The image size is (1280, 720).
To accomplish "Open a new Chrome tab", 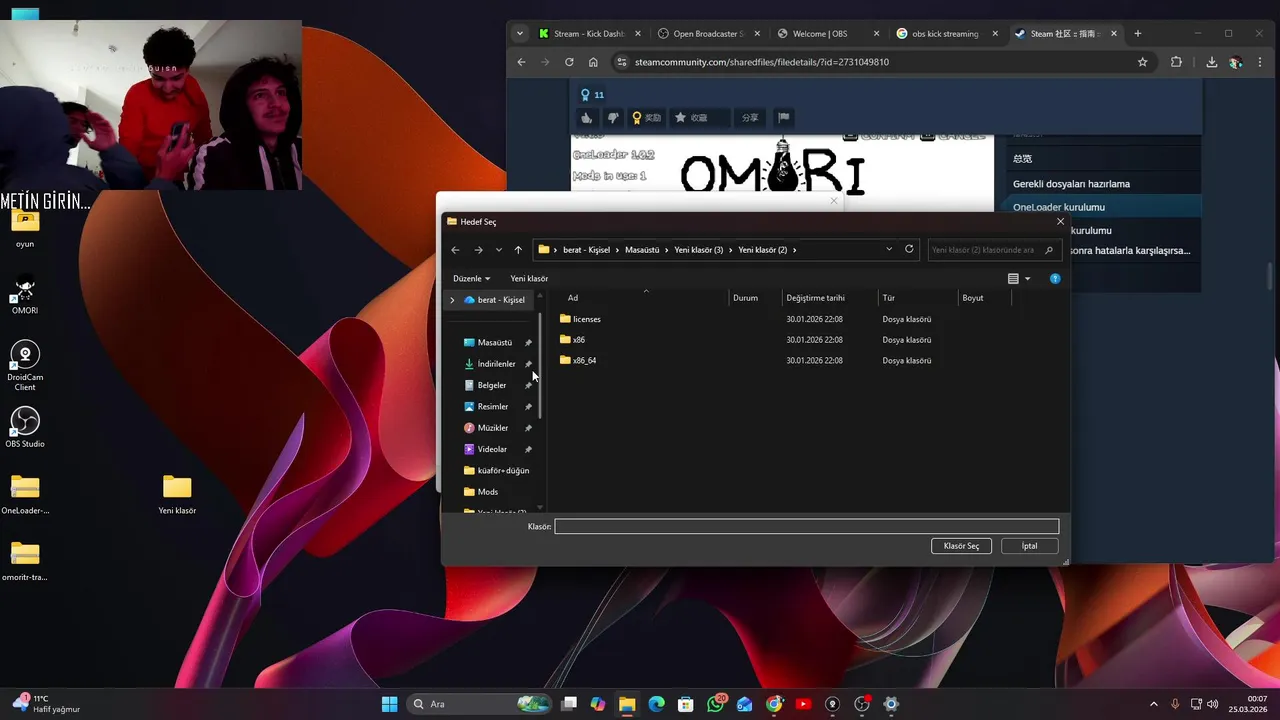I will tap(1138, 33).
